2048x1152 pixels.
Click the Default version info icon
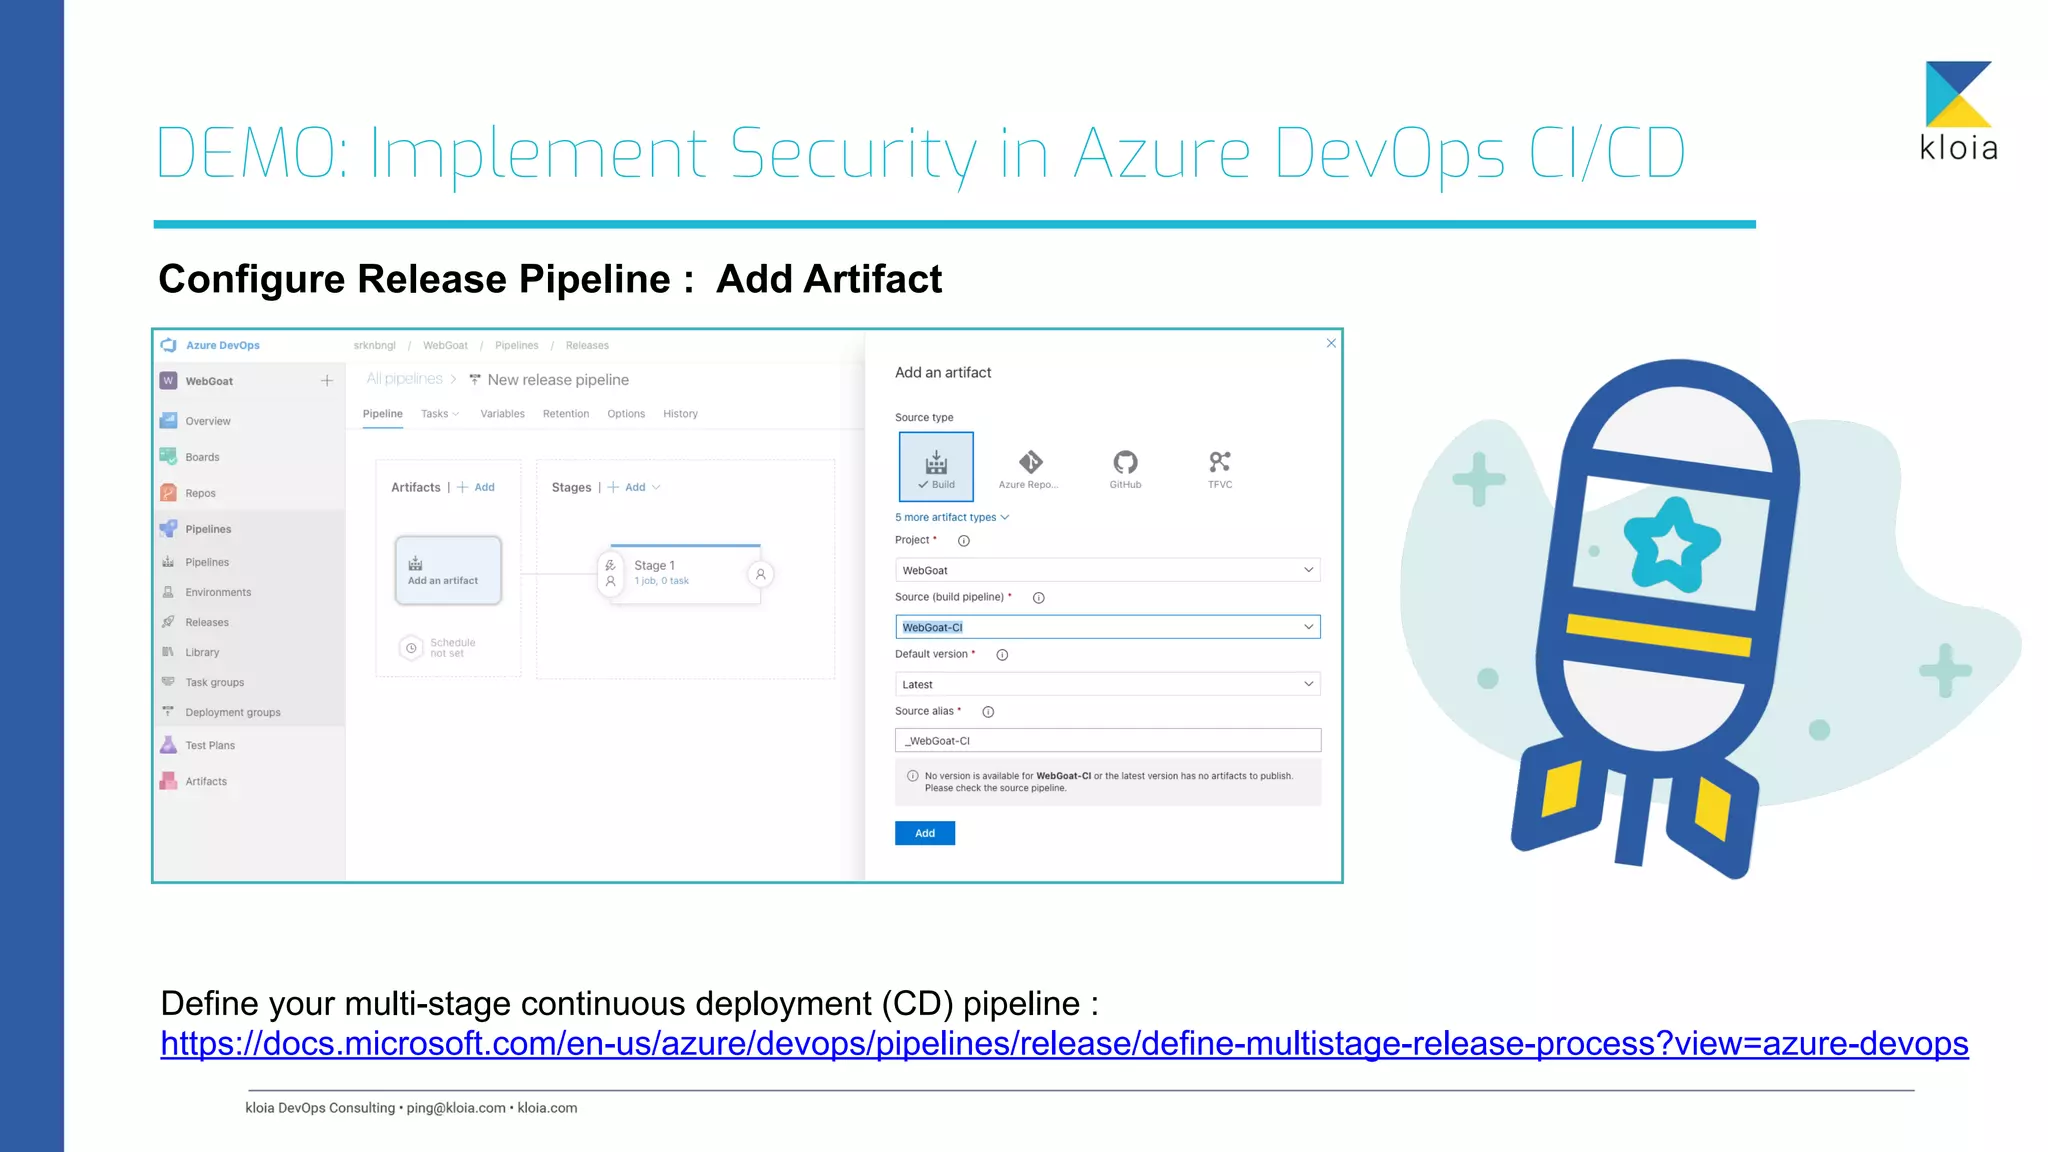(1002, 655)
